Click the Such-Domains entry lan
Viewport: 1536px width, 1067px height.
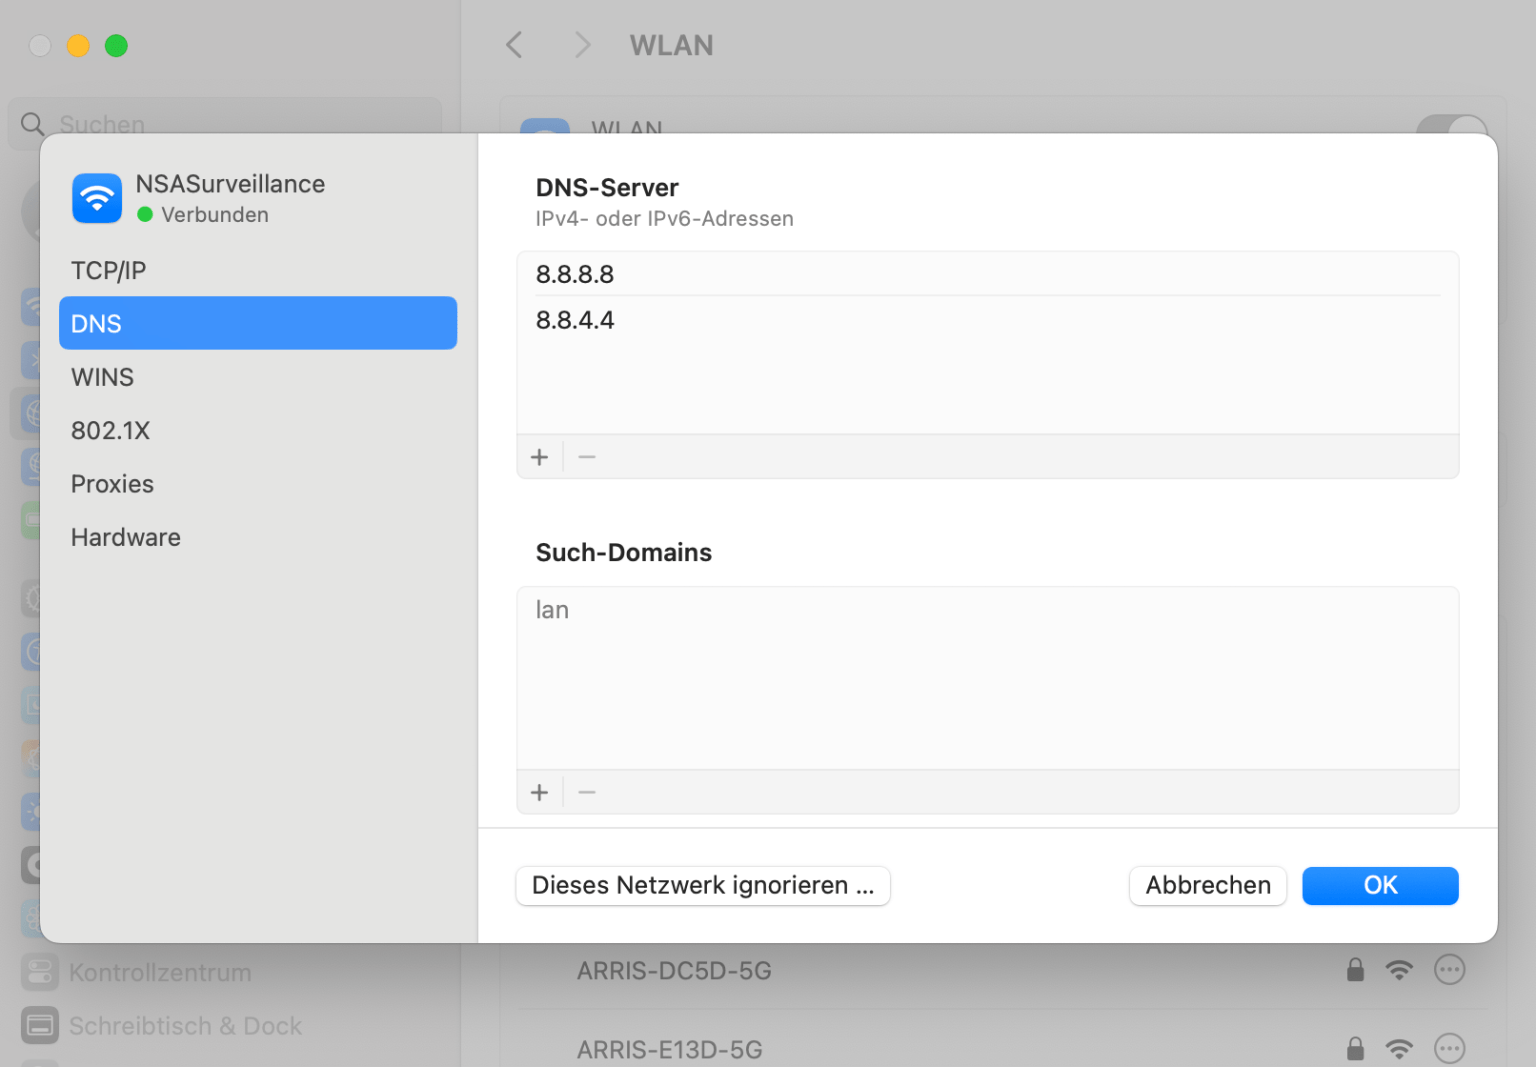[x=552, y=610]
